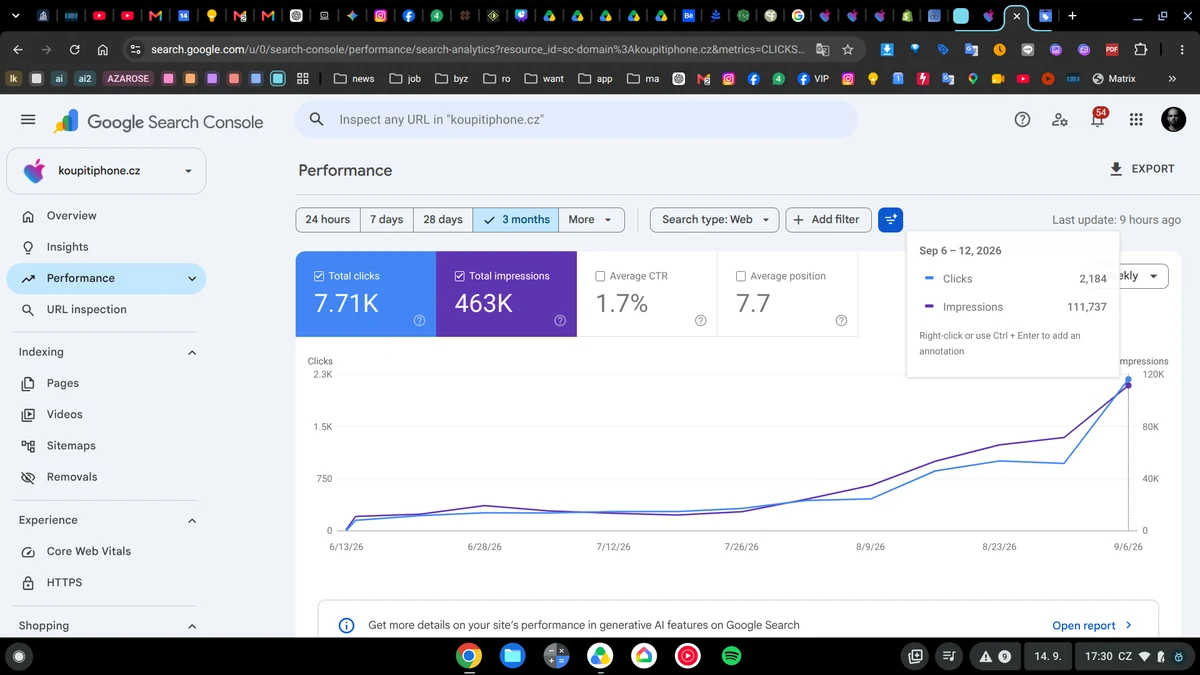The width and height of the screenshot is (1200, 675).
Task: Select the 24 hours date range
Action: coord(328,220)
